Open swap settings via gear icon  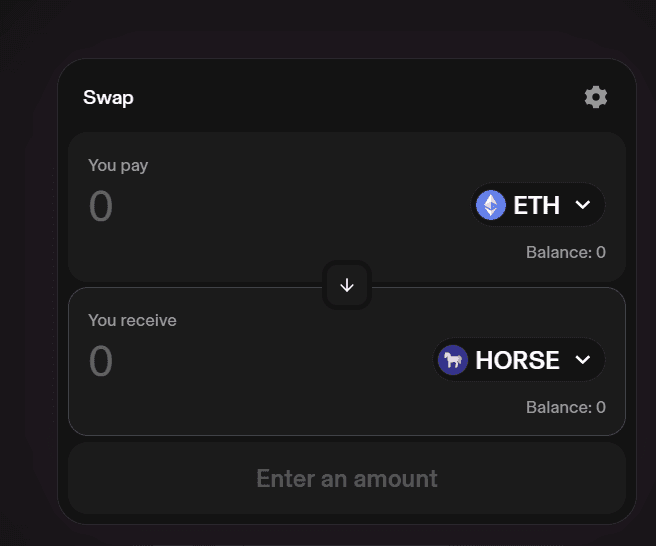(596, 97)
